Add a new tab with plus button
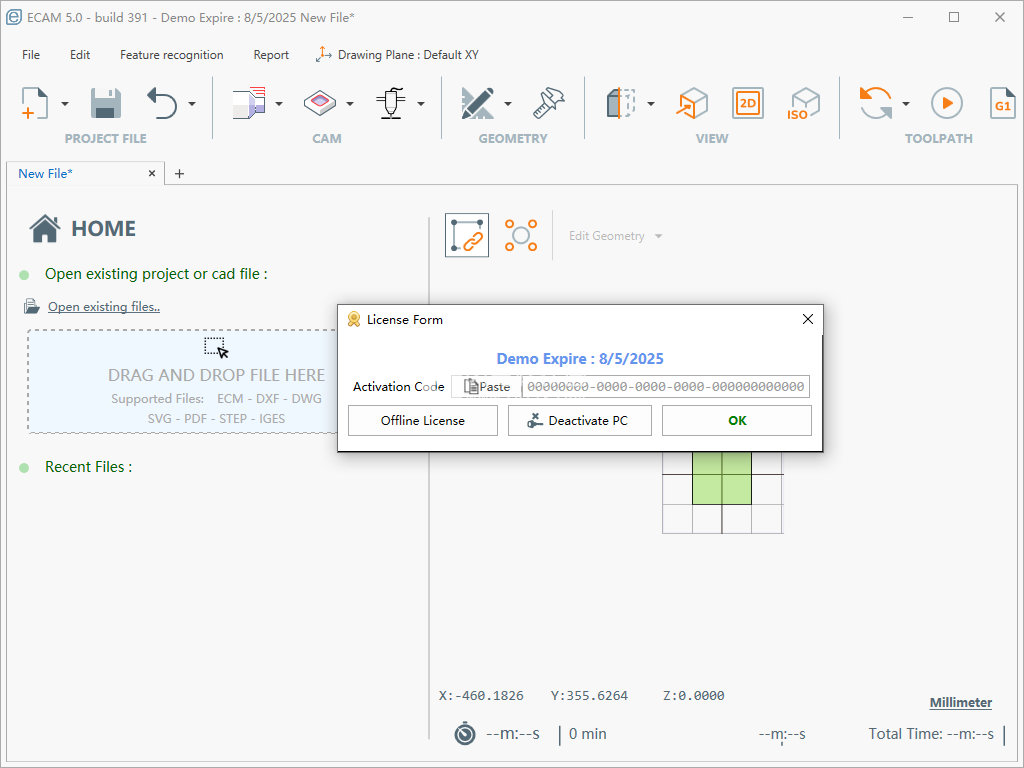 pos(180,174)
